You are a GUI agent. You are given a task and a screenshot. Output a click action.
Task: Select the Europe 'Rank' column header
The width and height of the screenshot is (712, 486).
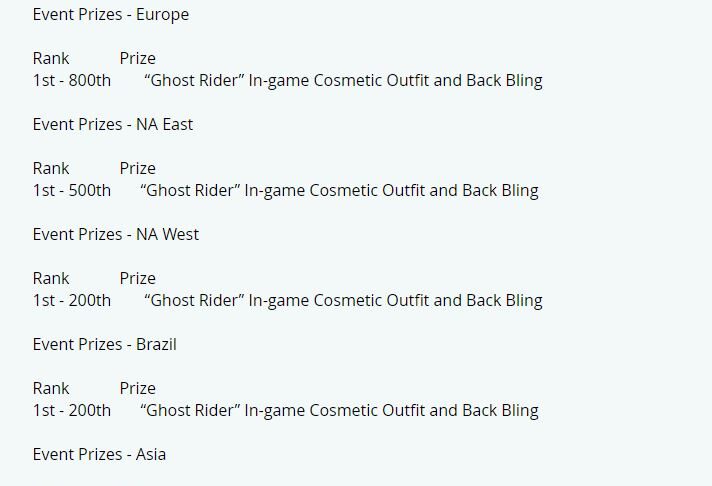tap(51, 58)
